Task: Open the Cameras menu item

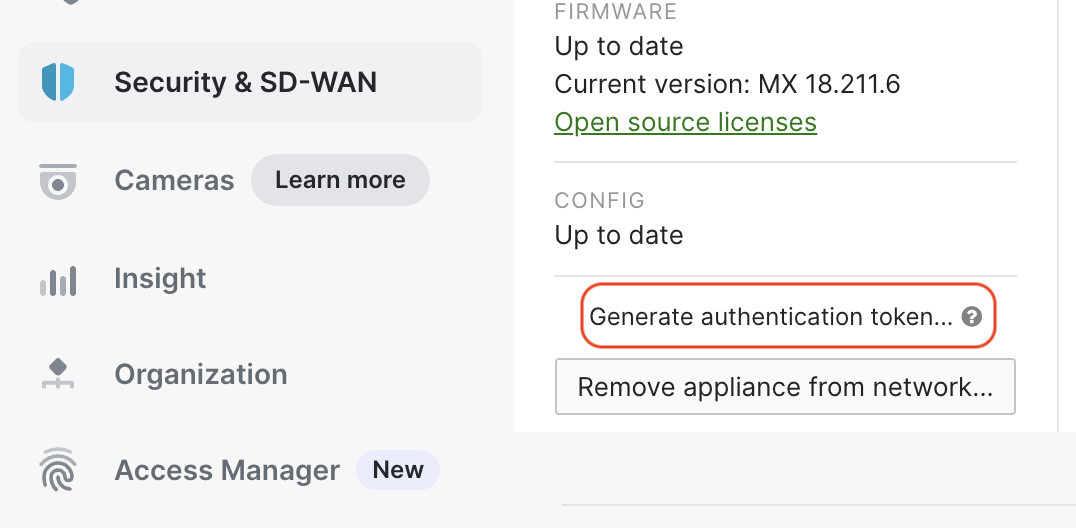Action: (x=174, y=181)
